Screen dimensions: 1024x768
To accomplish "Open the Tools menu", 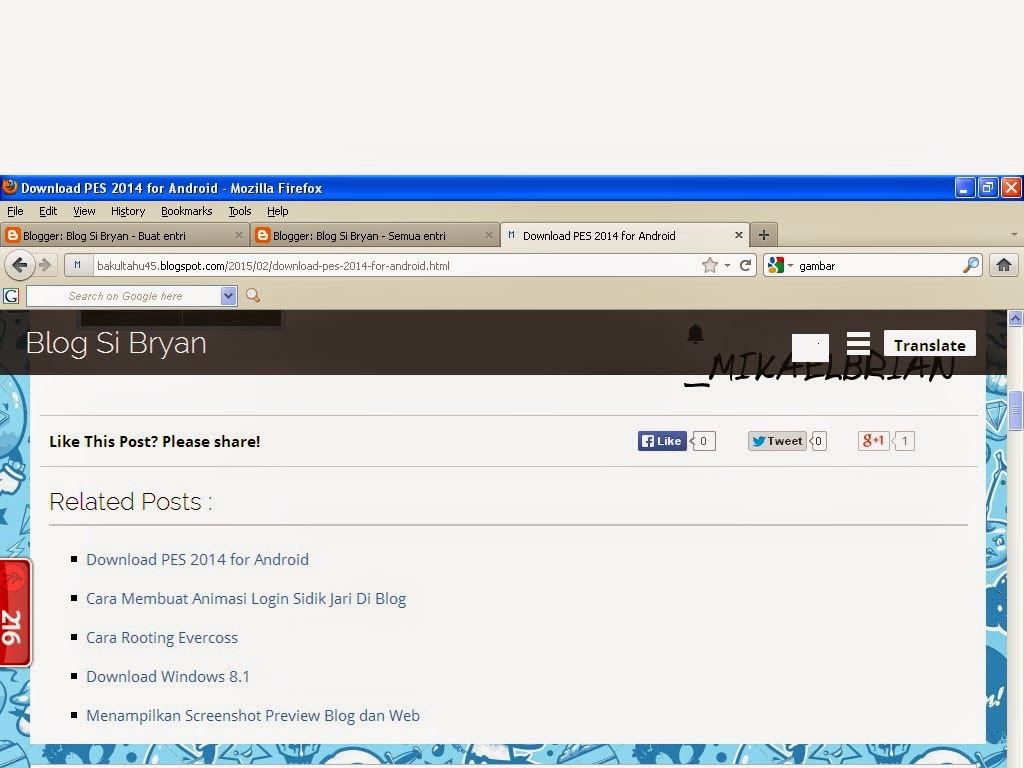I will (x=240, y=211).
